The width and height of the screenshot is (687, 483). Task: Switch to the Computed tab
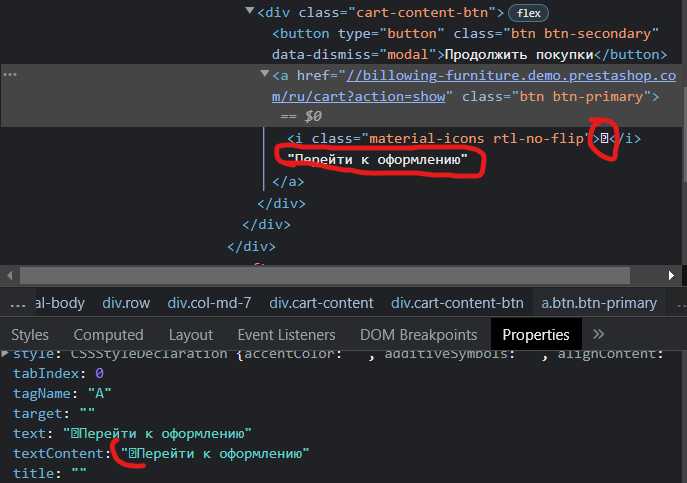[108, 335]
